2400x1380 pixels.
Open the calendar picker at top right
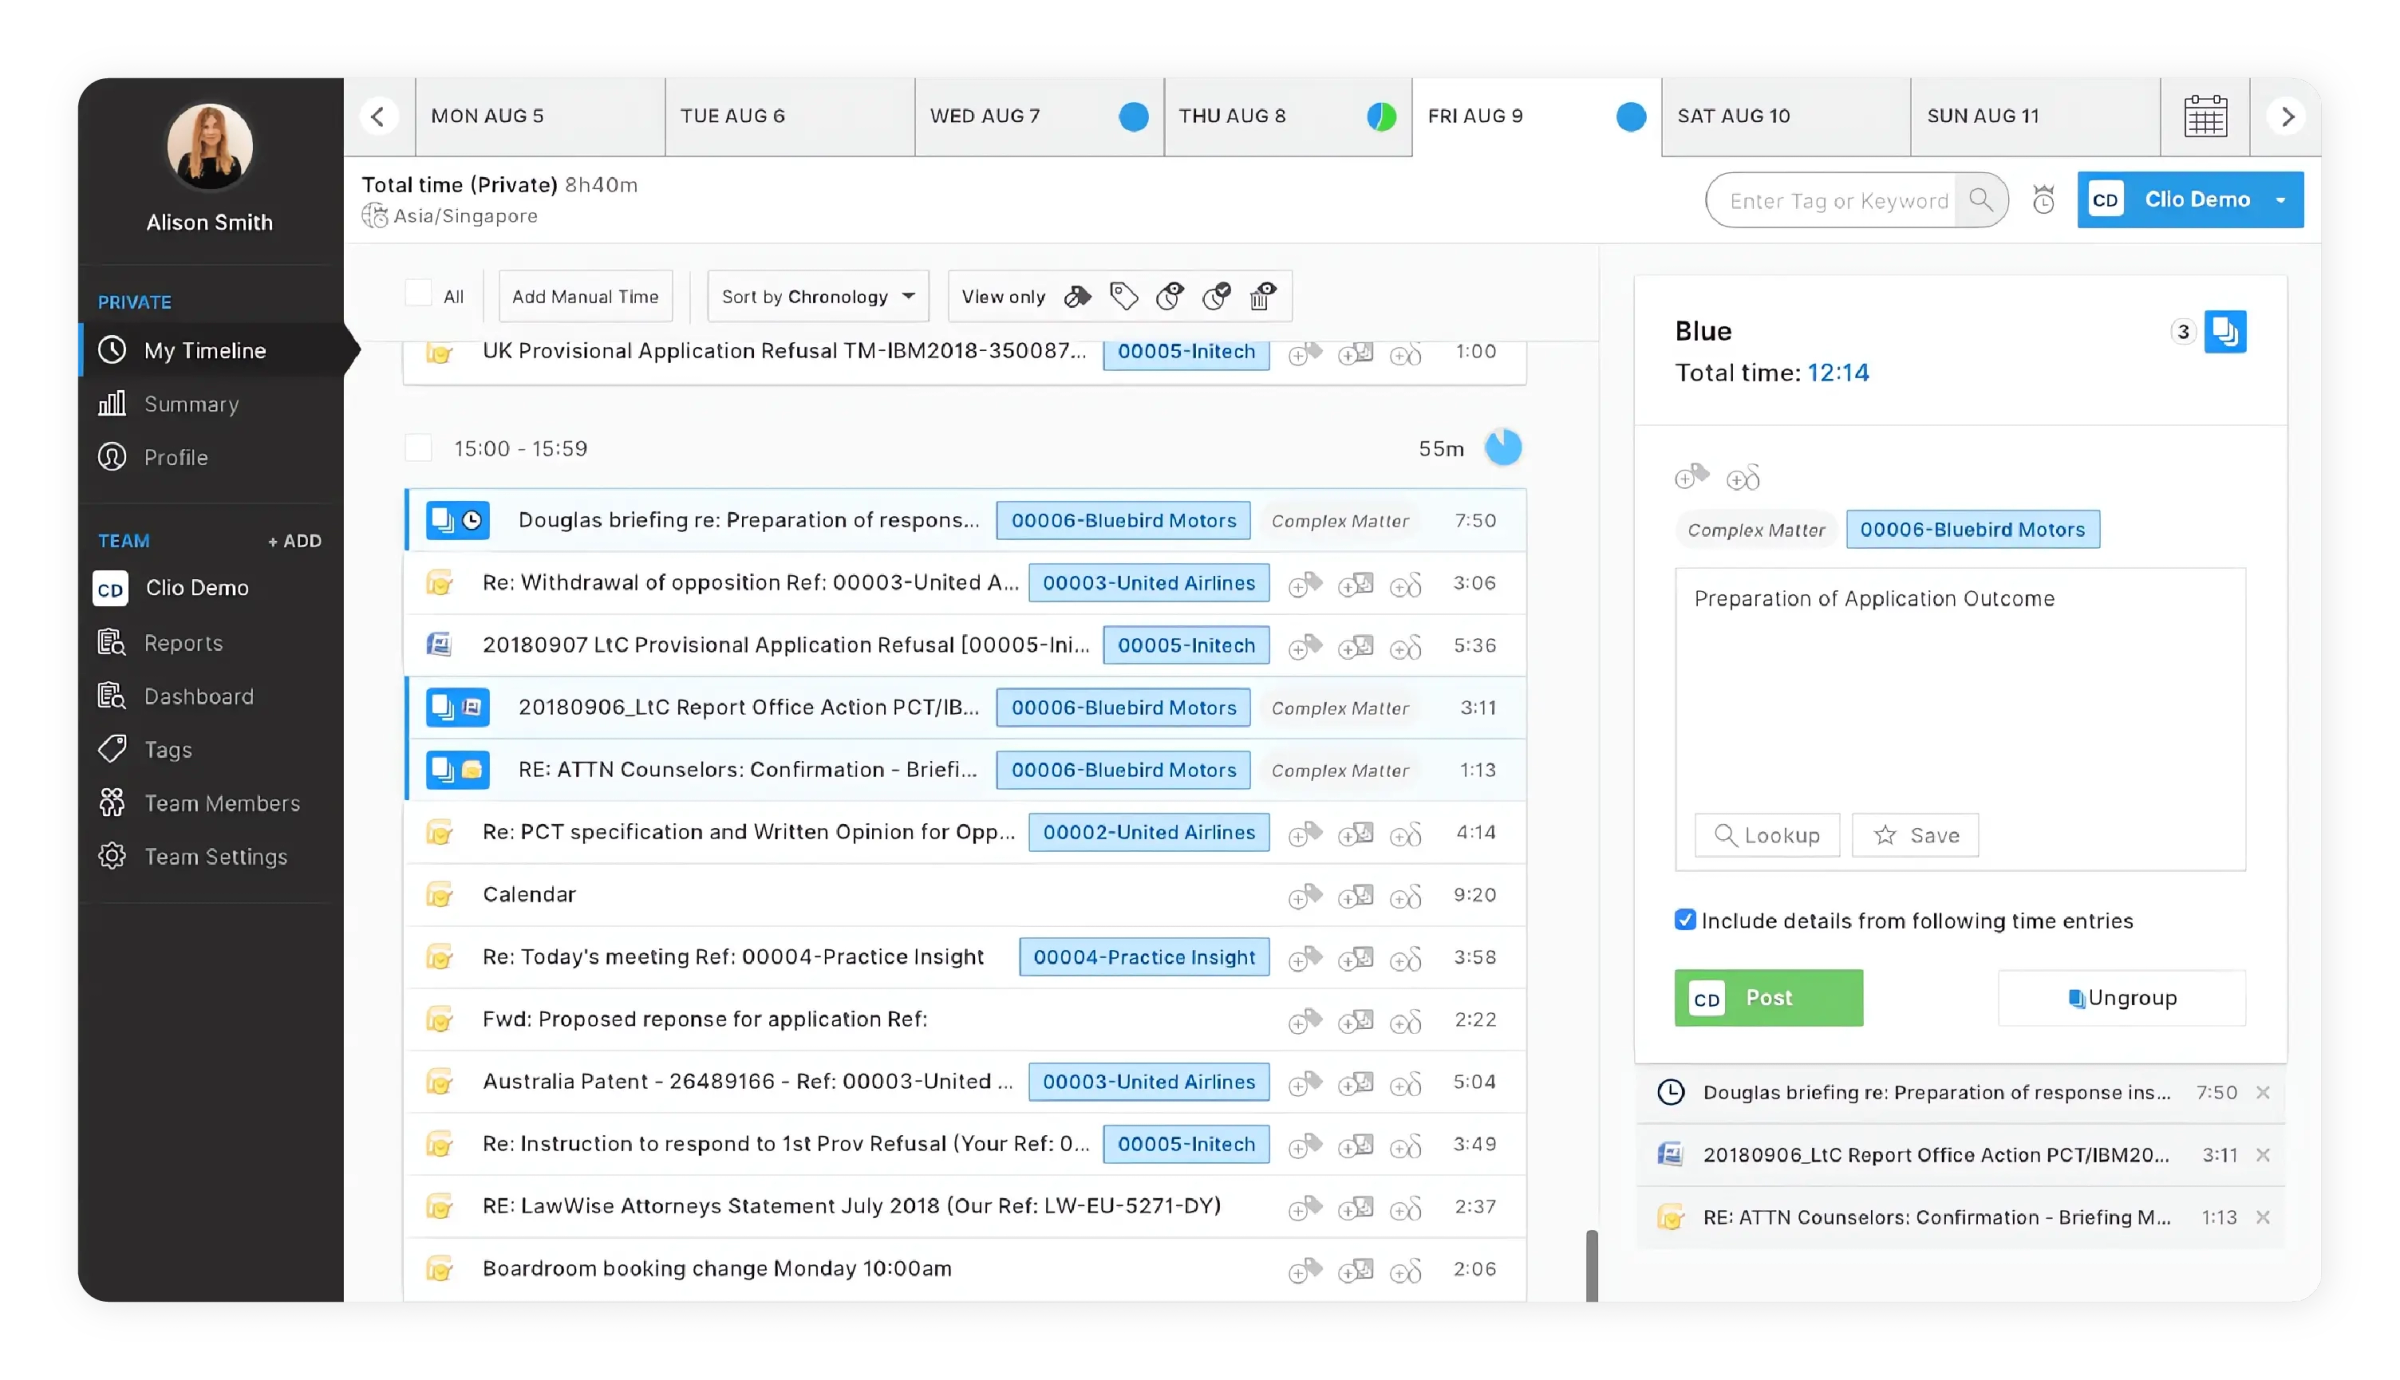[x=2206, y=116]
